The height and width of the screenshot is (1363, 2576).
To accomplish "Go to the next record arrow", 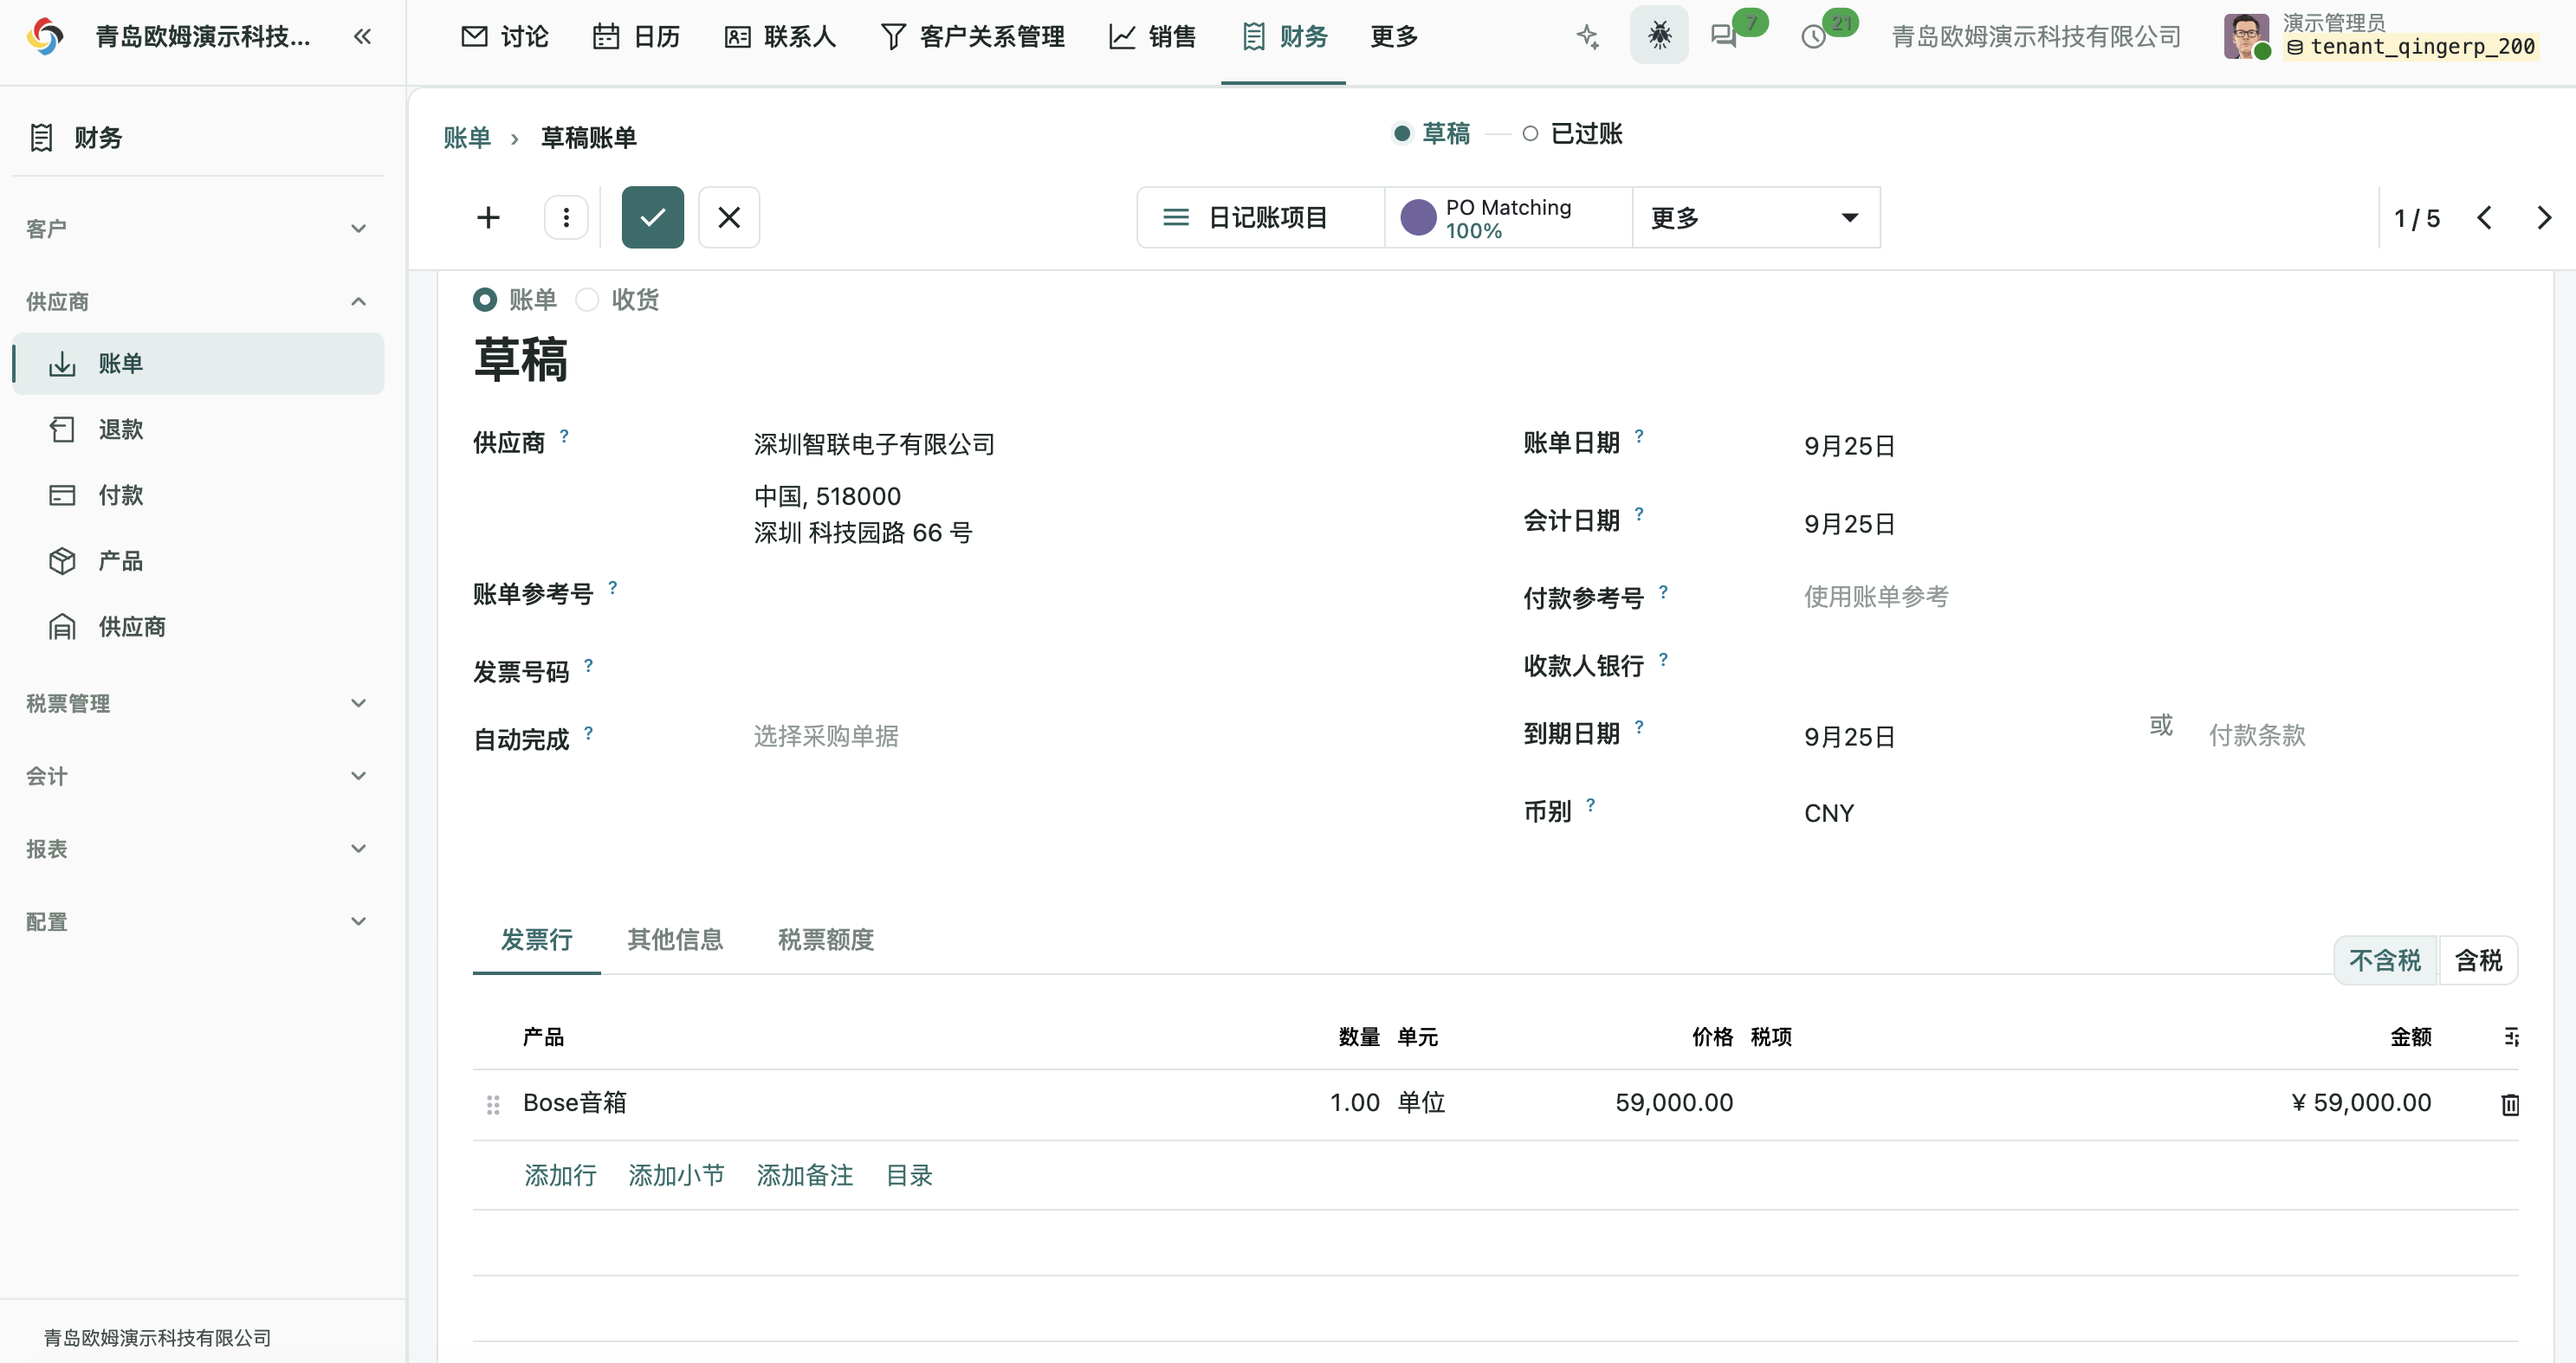I will point(2544,218).
